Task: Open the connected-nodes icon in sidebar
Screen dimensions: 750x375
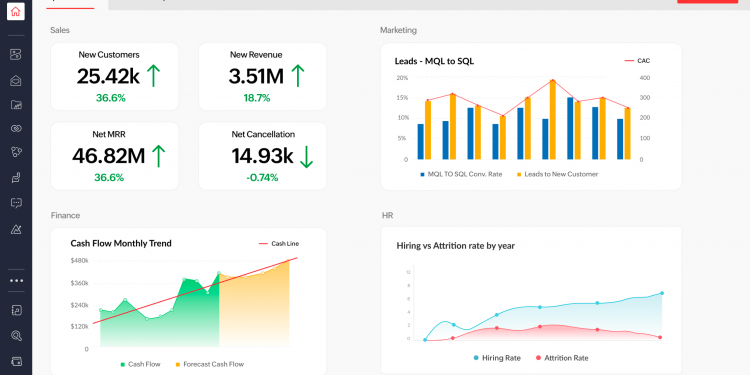Action: tap(16, 152)
